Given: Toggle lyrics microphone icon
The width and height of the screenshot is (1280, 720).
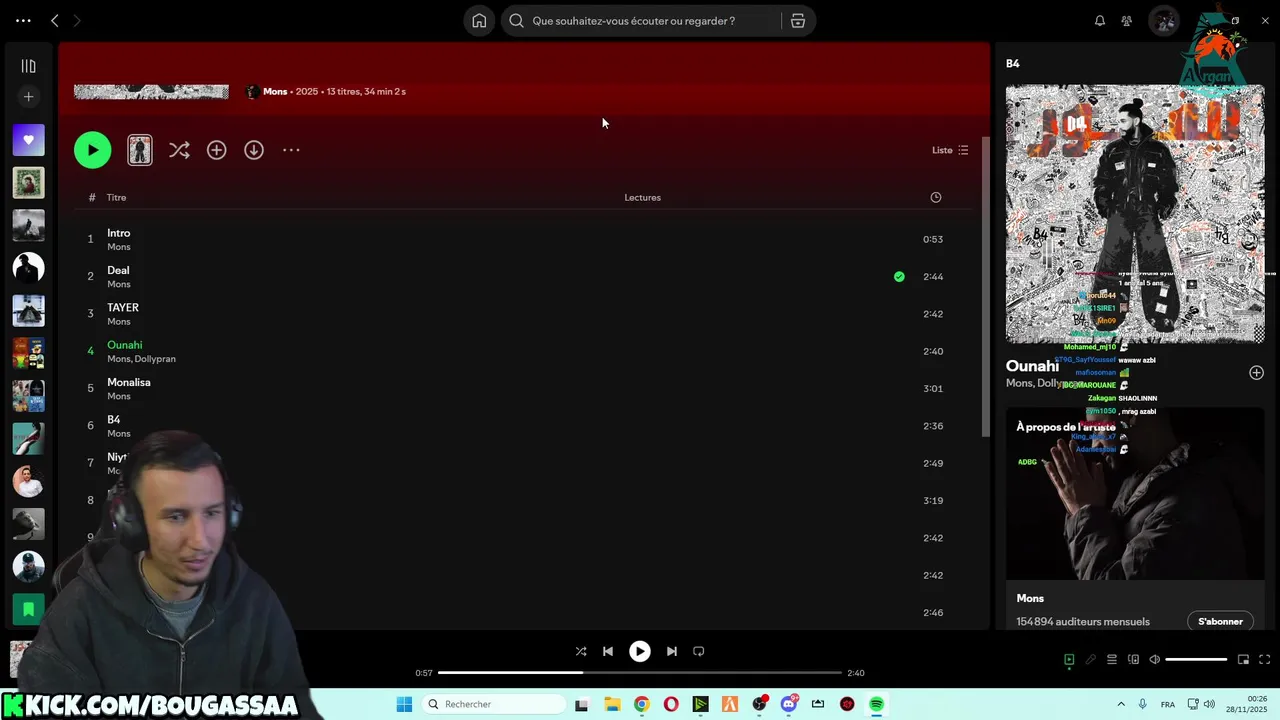Looking at the screenshot, I should coord(1091,660).
